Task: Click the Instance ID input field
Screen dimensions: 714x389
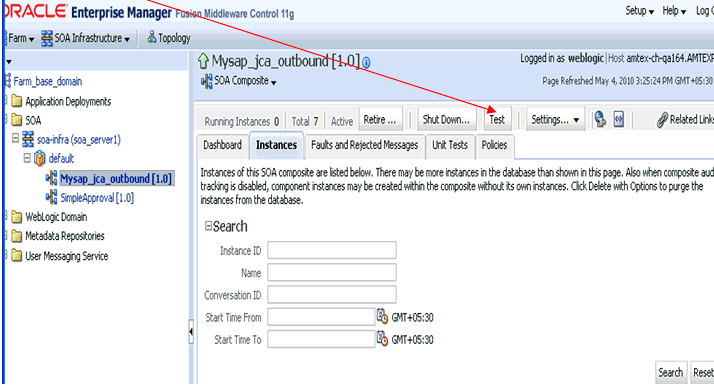Action: click(332, 250)
